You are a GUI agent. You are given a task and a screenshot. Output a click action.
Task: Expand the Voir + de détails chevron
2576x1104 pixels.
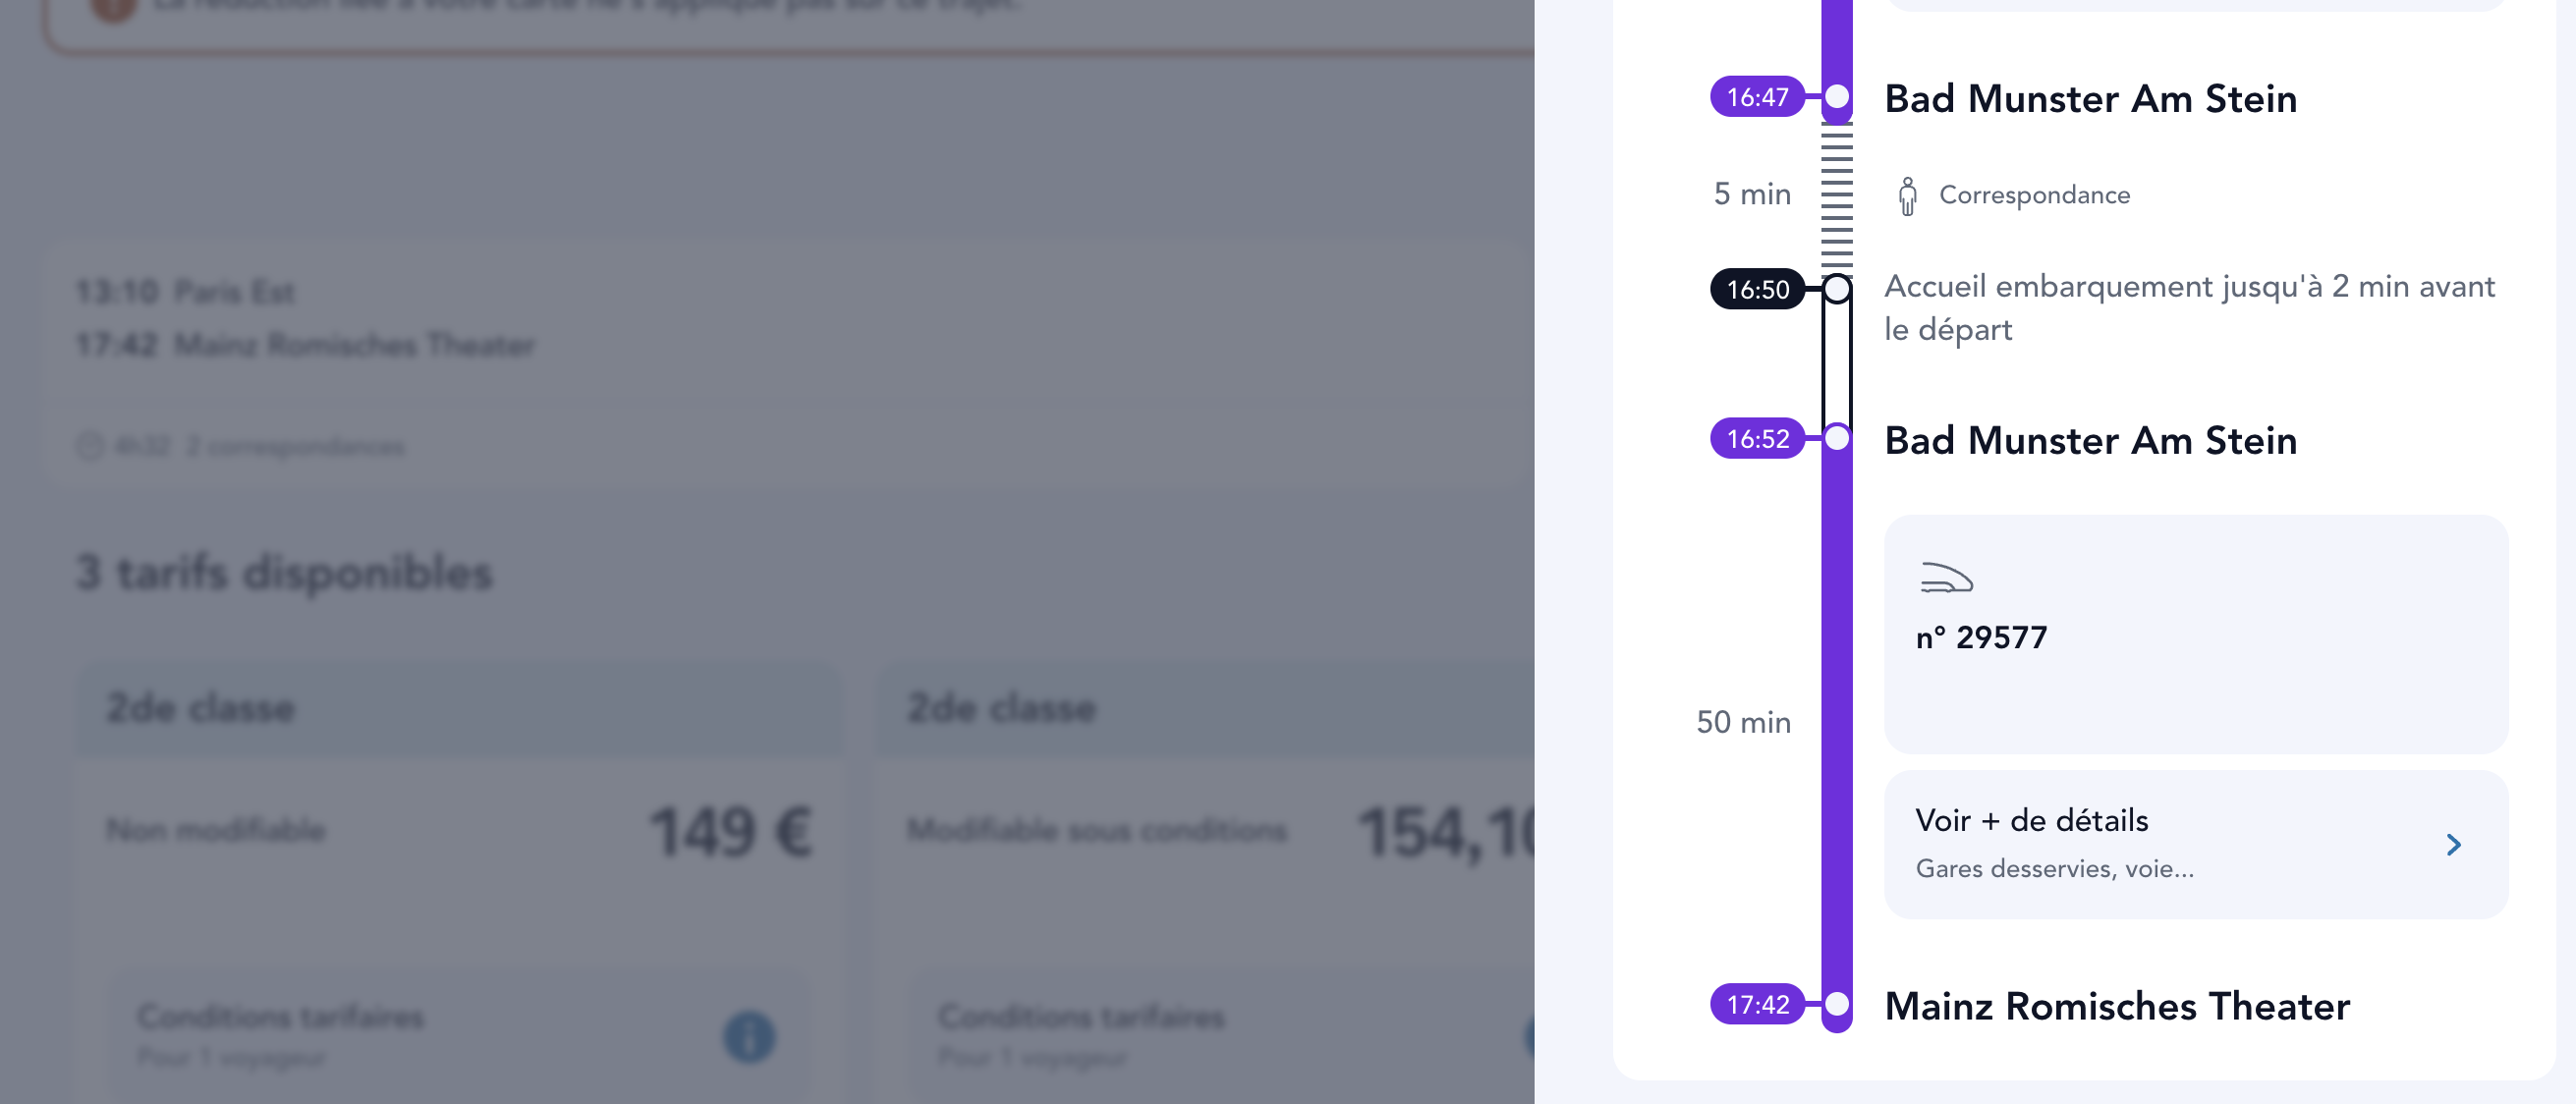pyautogui.click(x=2453, y=845)
